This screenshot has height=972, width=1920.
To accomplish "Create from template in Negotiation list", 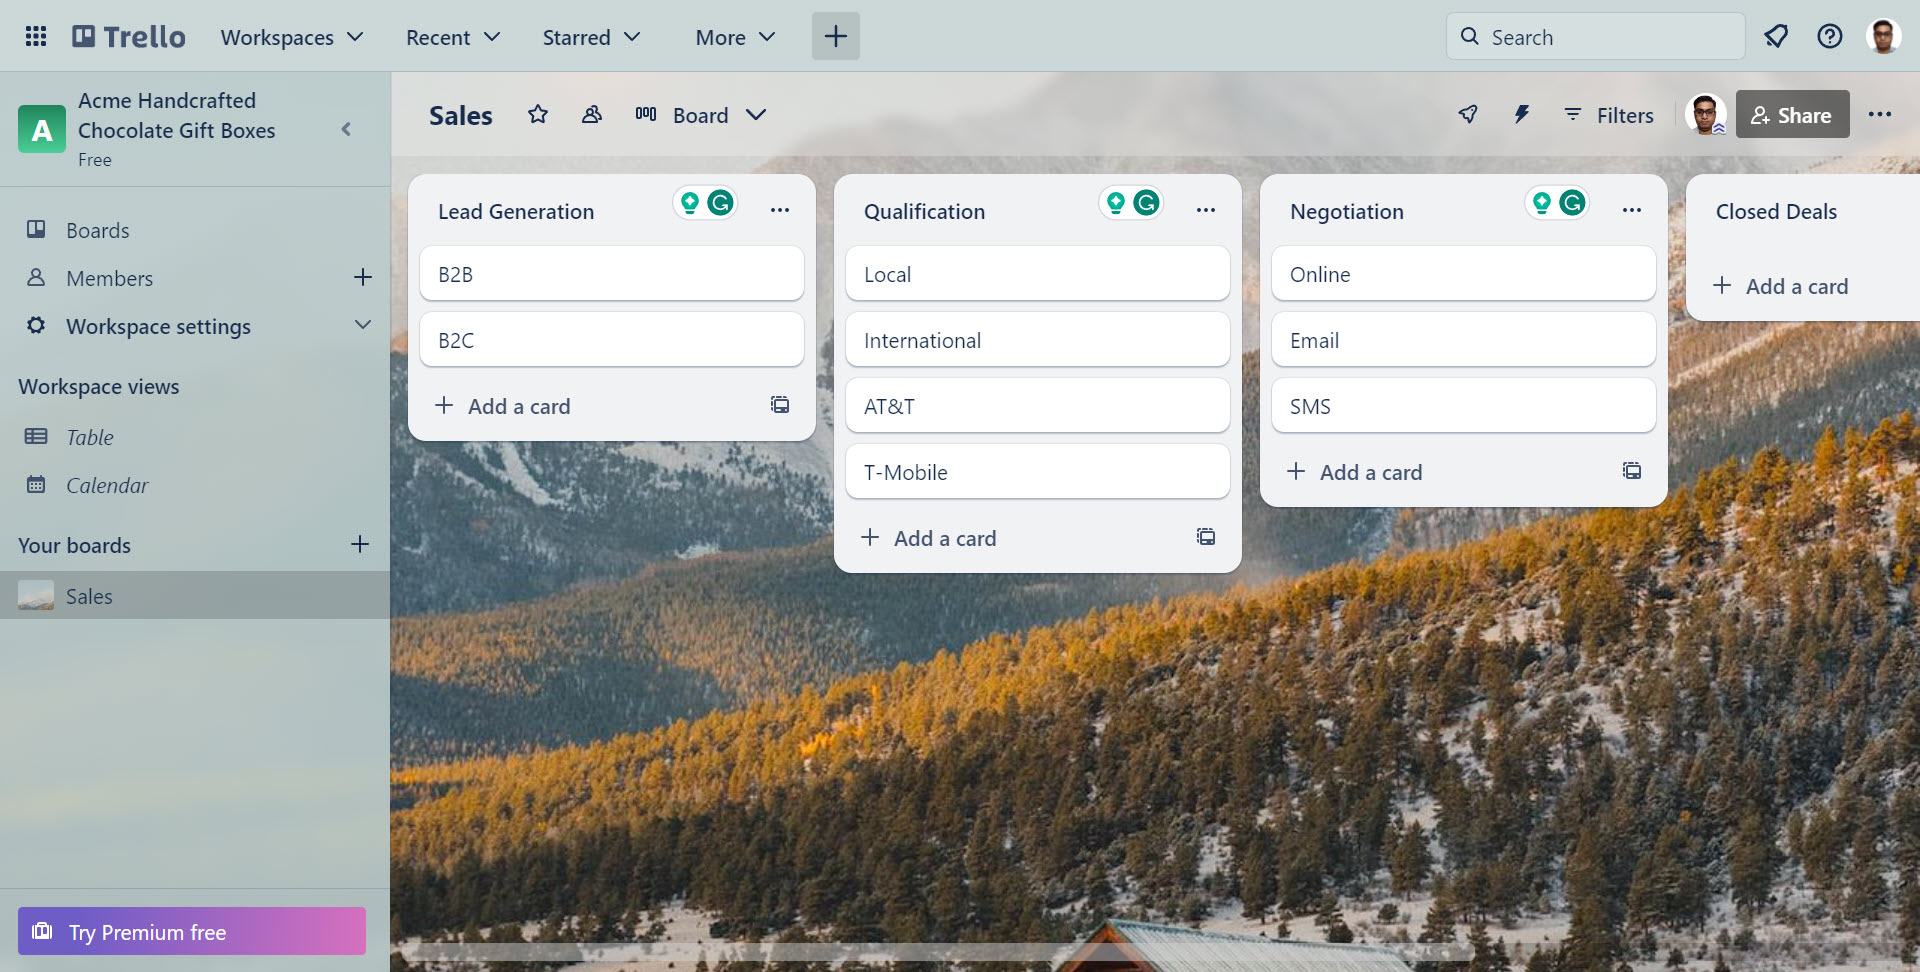I will [x=1632, y=471].
